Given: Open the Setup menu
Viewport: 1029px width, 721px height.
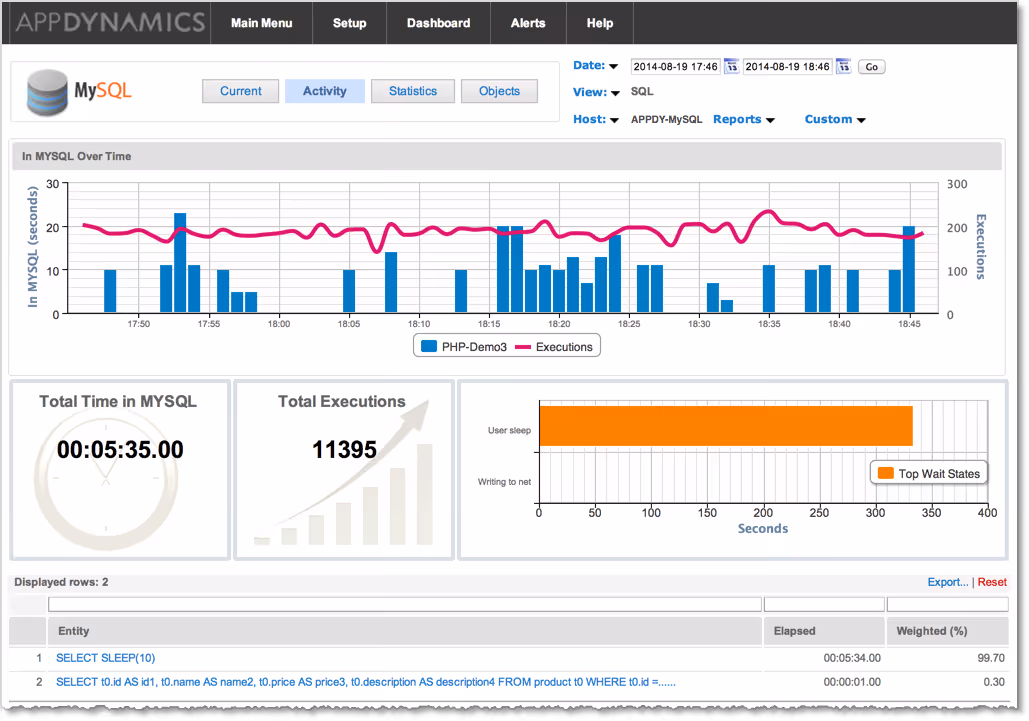Looking at the screenshot, I should (x=349, y=23).
